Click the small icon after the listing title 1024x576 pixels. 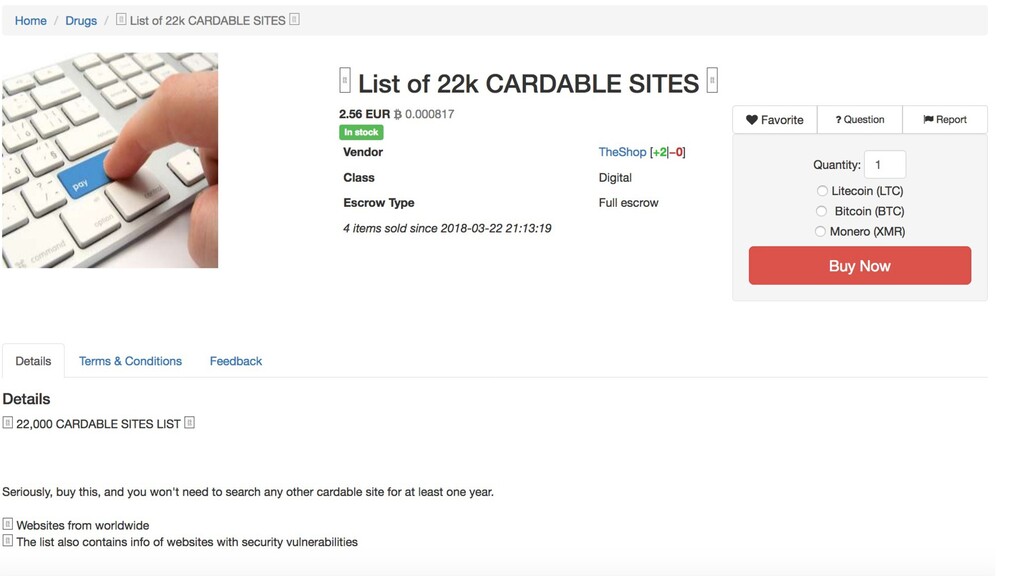[712, 81]
